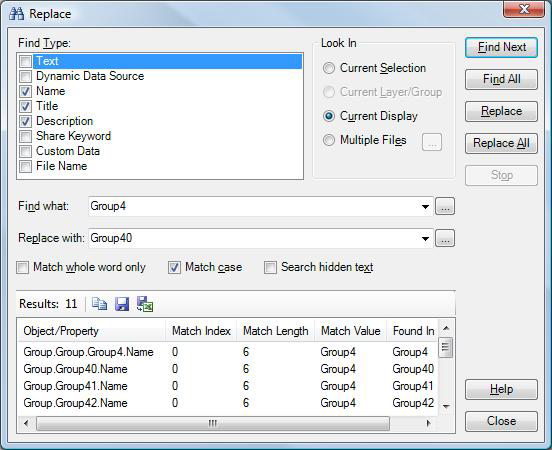This screenshot has height=450, width=552.
Task: Click inside the Replace with text field
Action: pos(254,238)
